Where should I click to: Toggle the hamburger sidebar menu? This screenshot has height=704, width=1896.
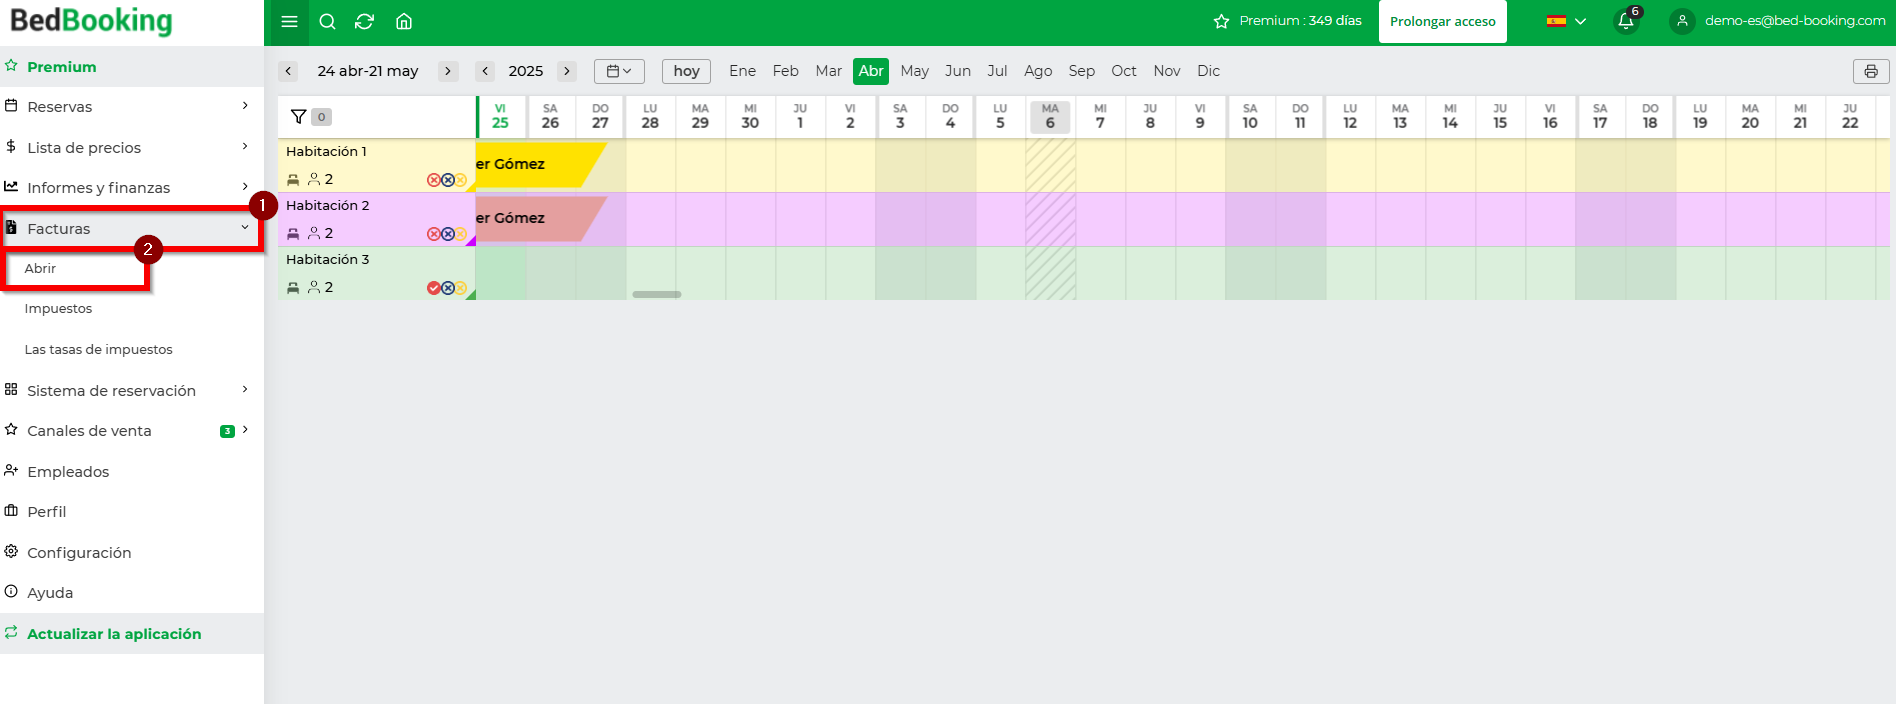(289, 21)
